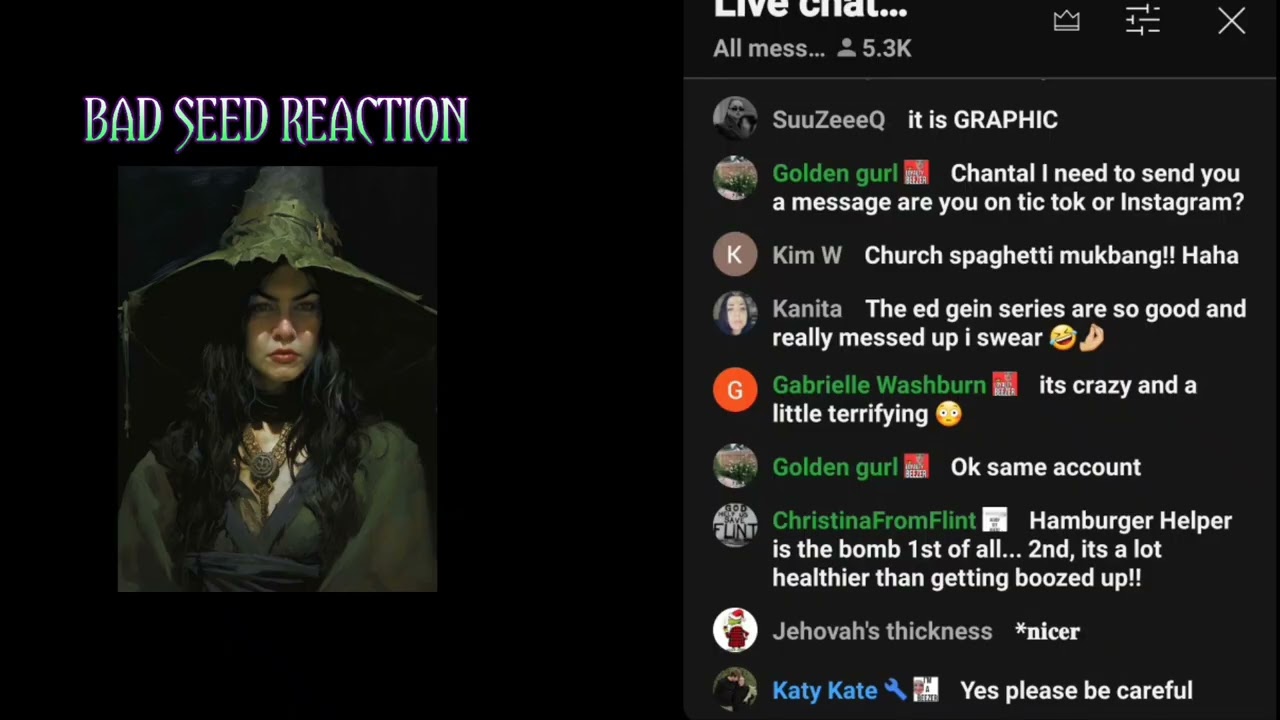1280x720 pixels.
Task: Click Katy Kate's moderator wrench badge
Action: tap(896, 690)
